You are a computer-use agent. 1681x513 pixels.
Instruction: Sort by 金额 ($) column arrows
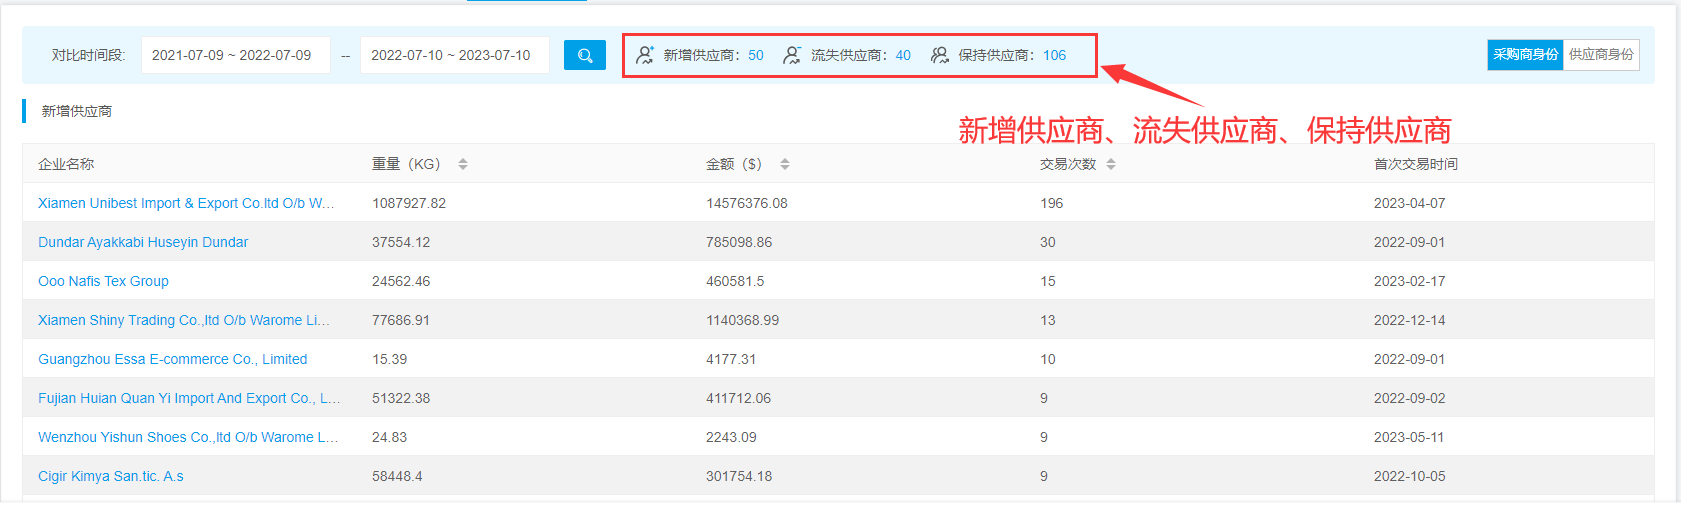click(785, 164)
